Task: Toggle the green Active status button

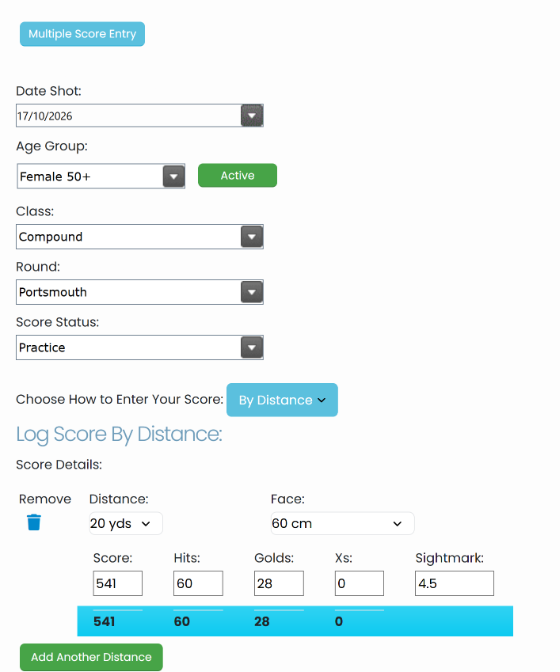Action: [237, 175]
